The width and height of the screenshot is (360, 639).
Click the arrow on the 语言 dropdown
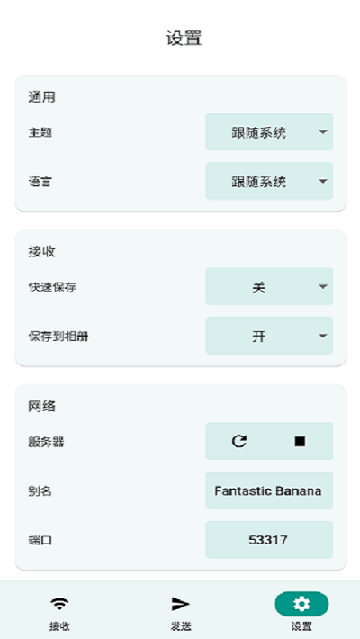point(323,181)
